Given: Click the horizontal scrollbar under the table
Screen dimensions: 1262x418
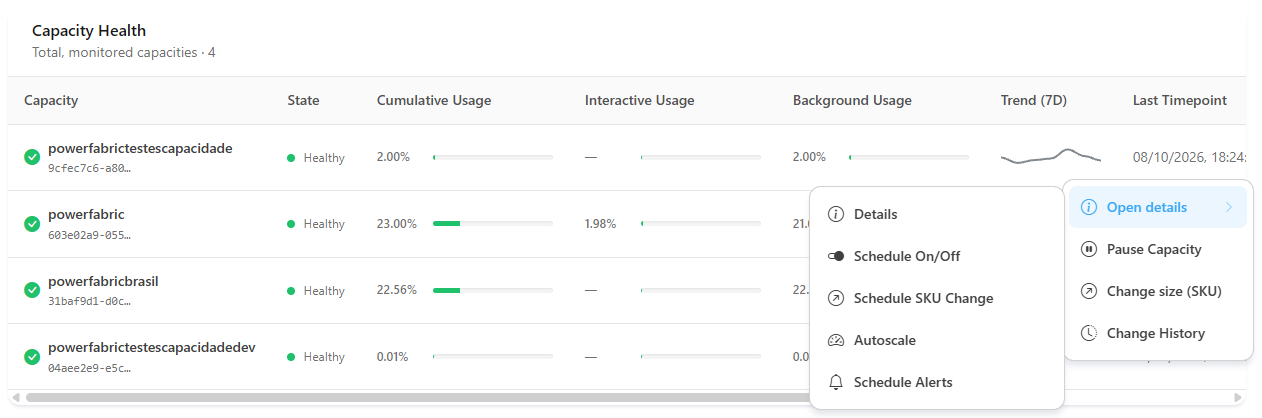Looking at the screenshot, I should coord(420,397).
